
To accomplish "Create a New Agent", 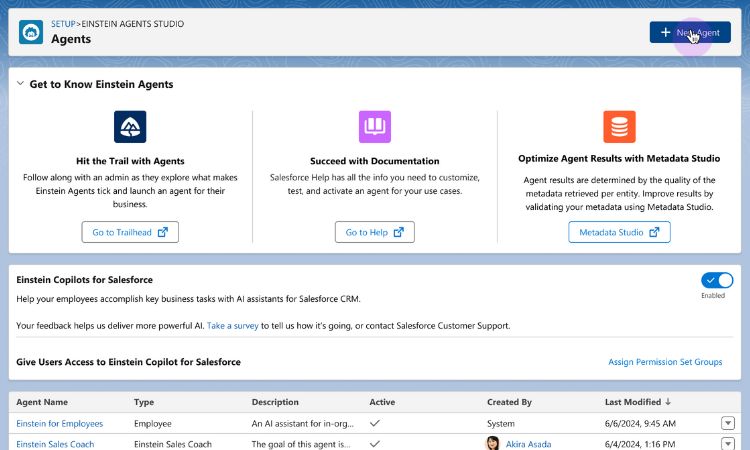I will tap(690, 32).
